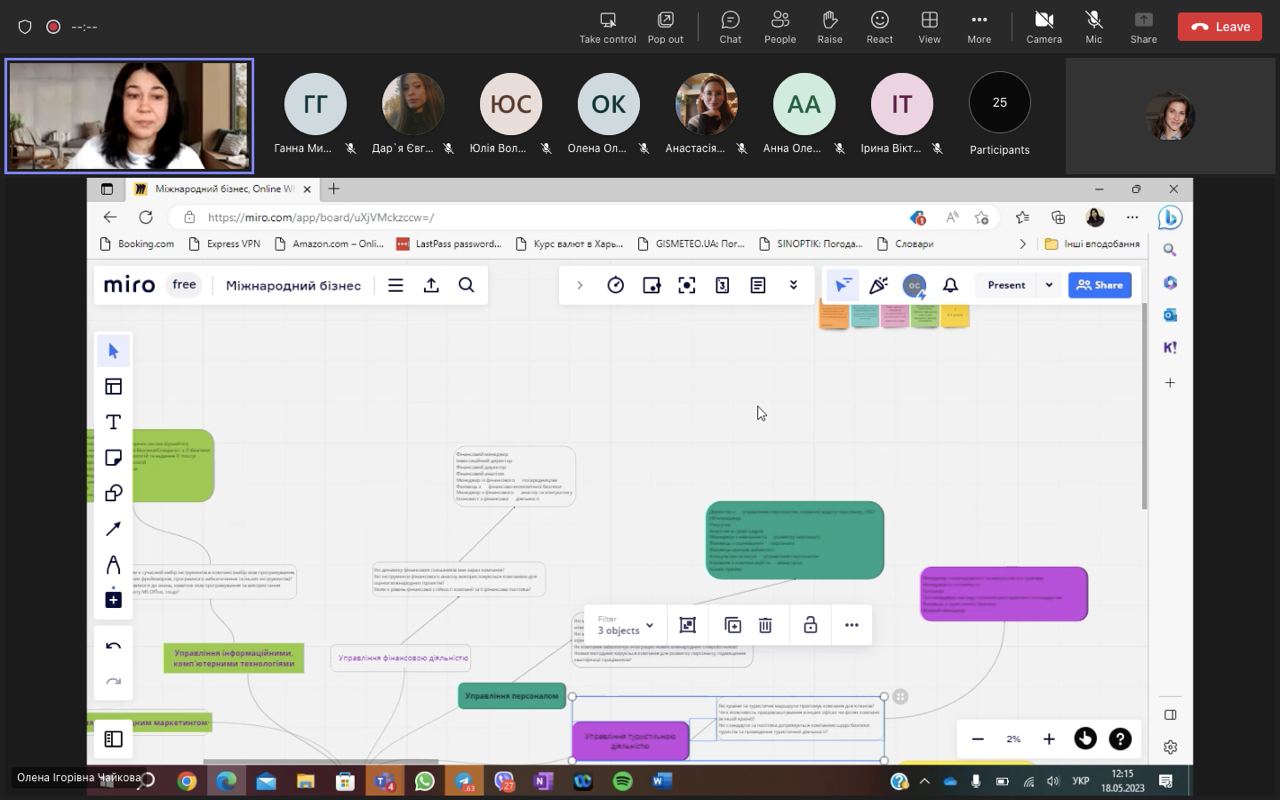Click the blue Share button in Miro

pos(1099,285)
